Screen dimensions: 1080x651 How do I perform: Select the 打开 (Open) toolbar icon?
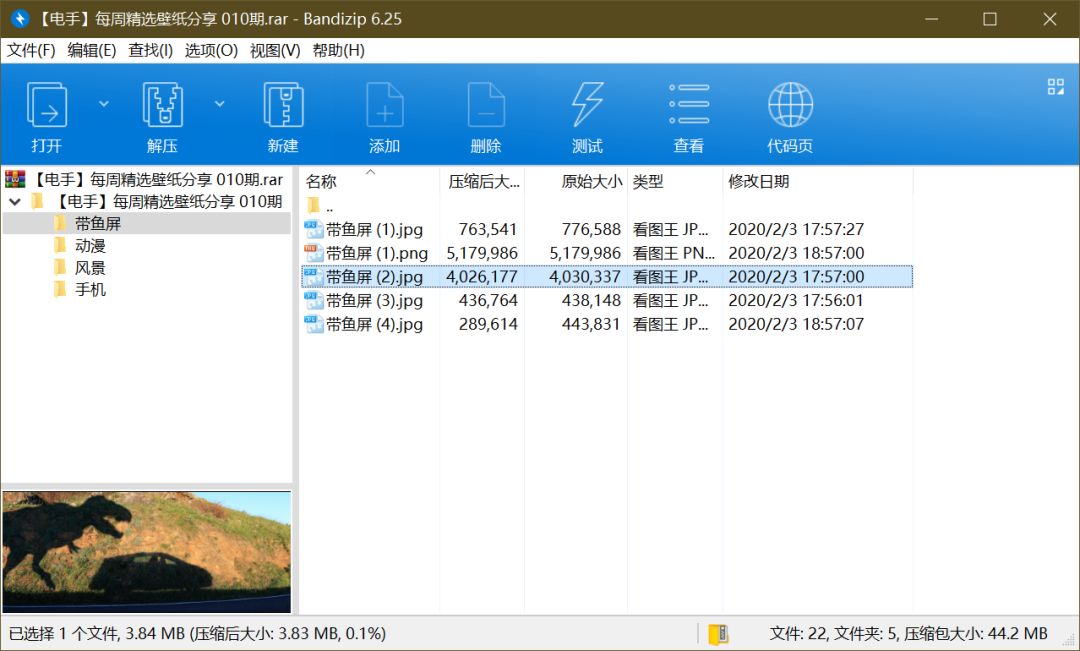47,104
